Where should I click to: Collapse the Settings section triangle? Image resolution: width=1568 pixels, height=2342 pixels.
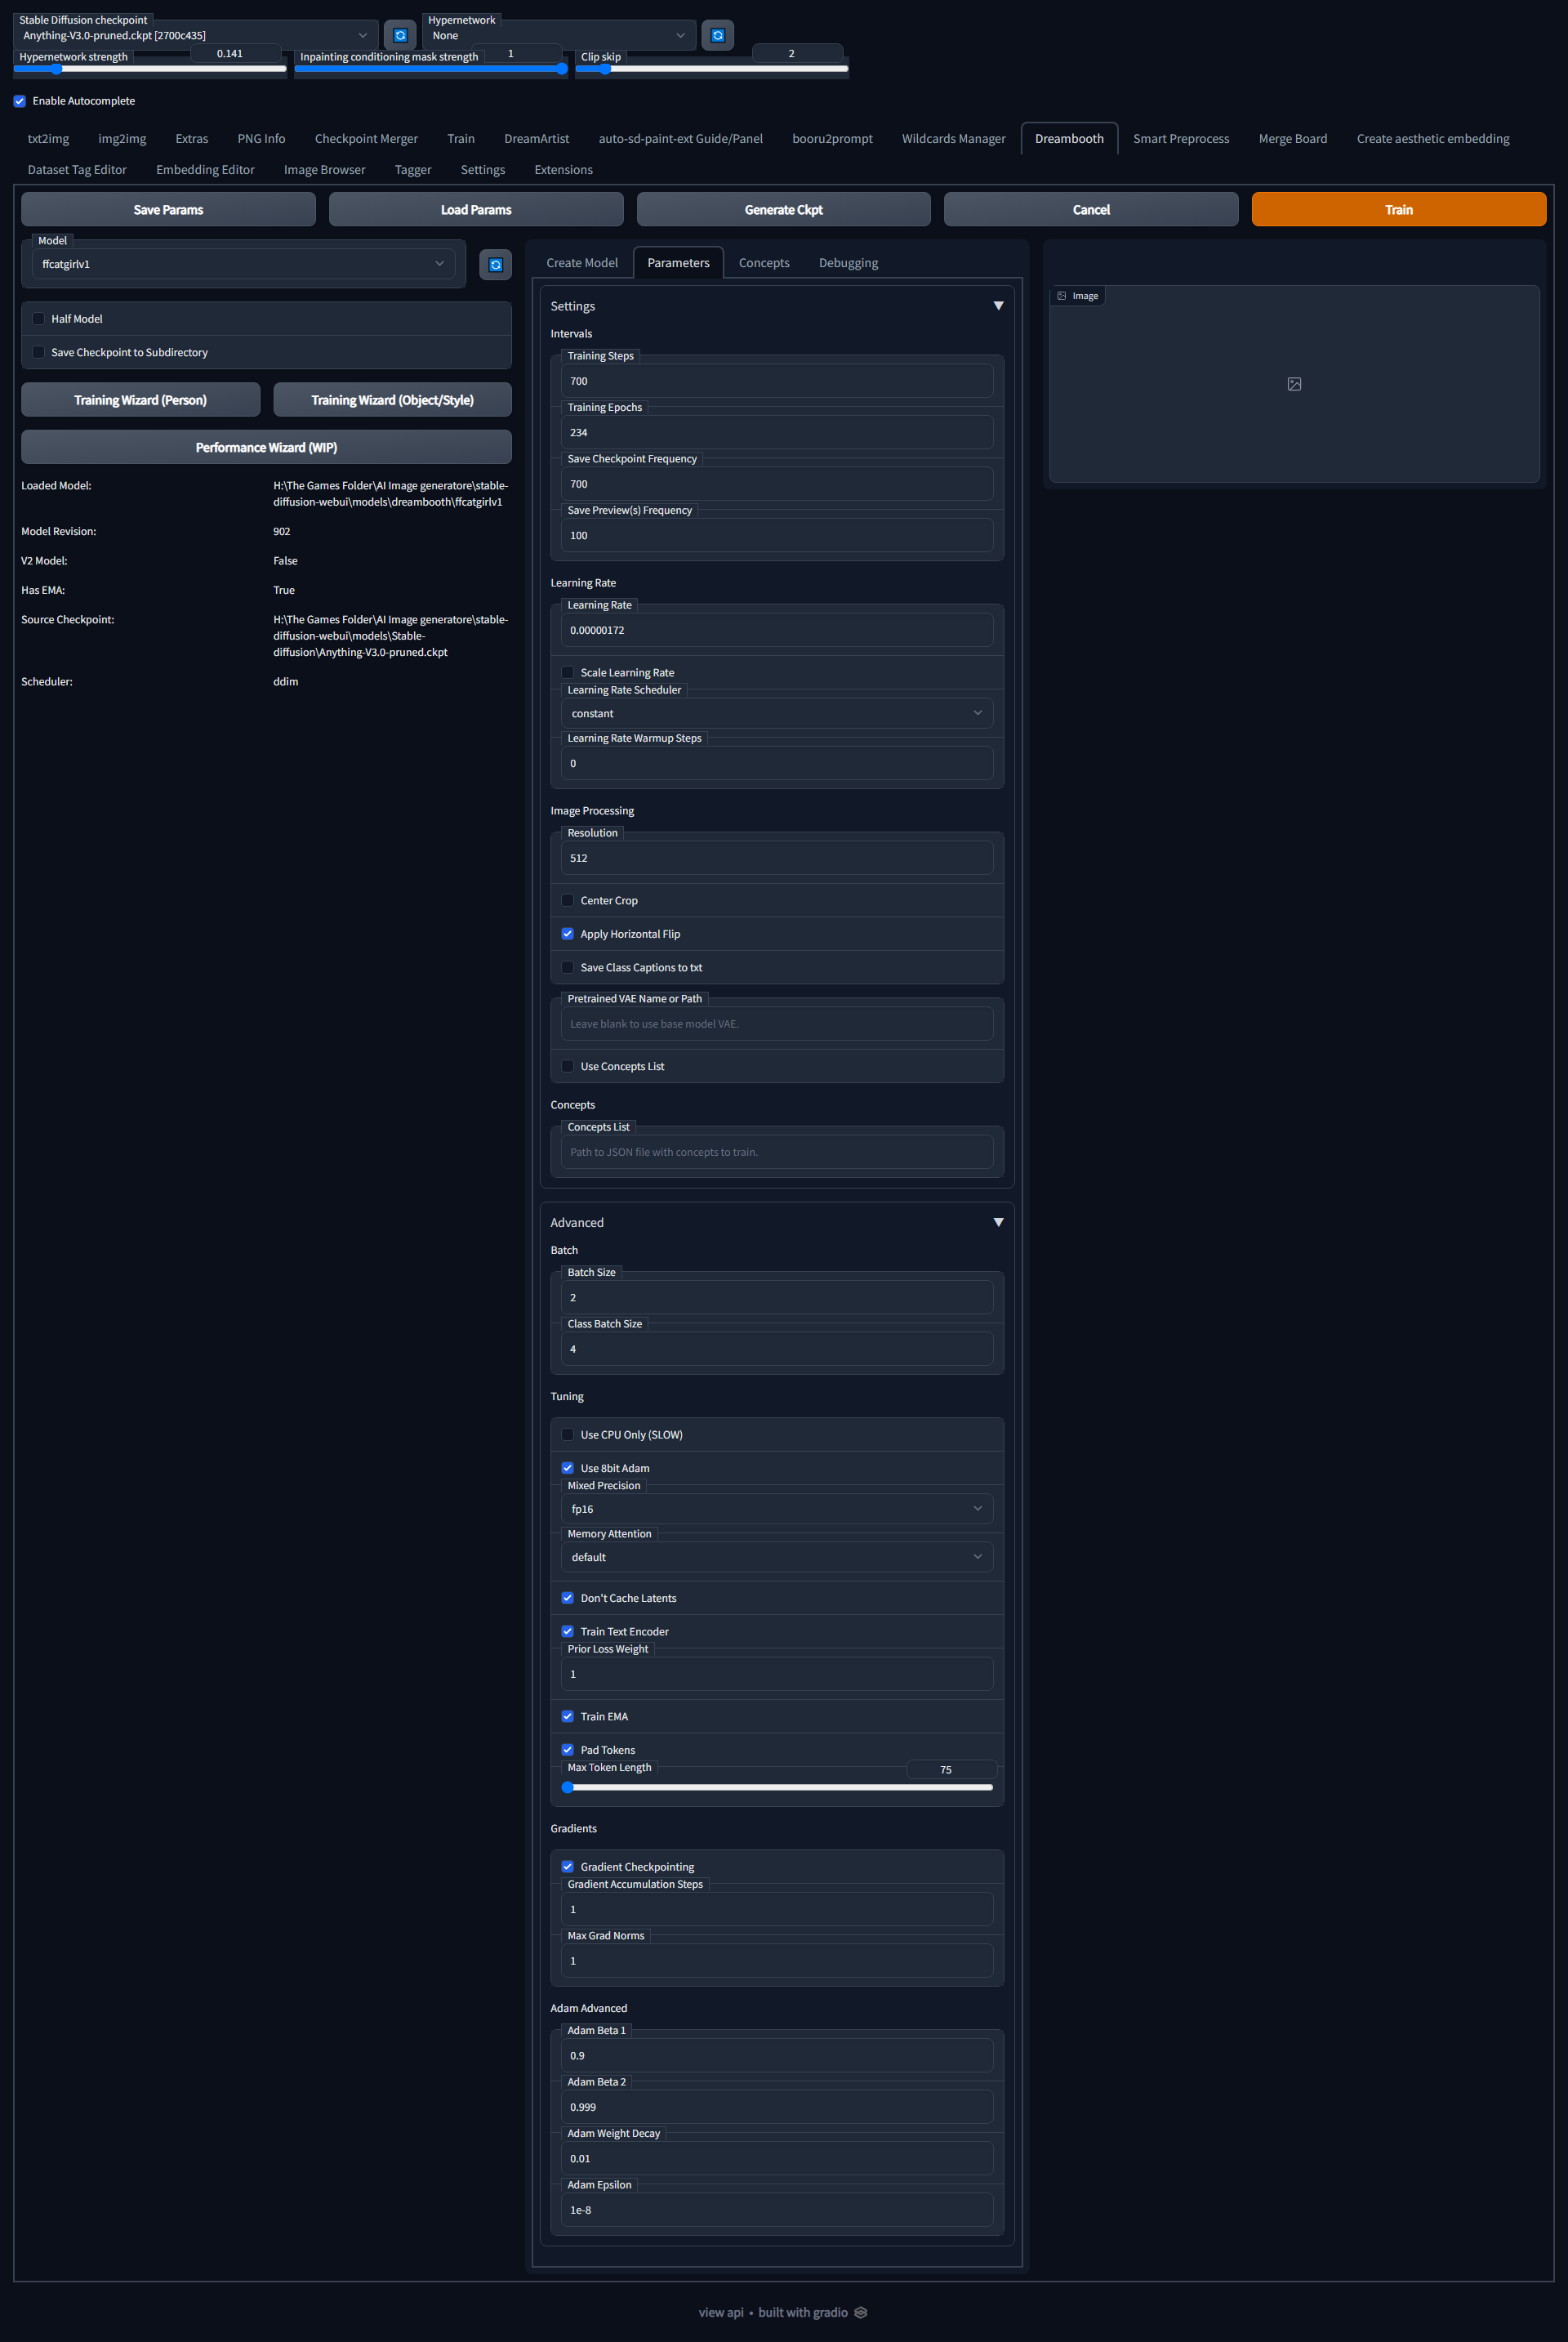pos(997,306)
